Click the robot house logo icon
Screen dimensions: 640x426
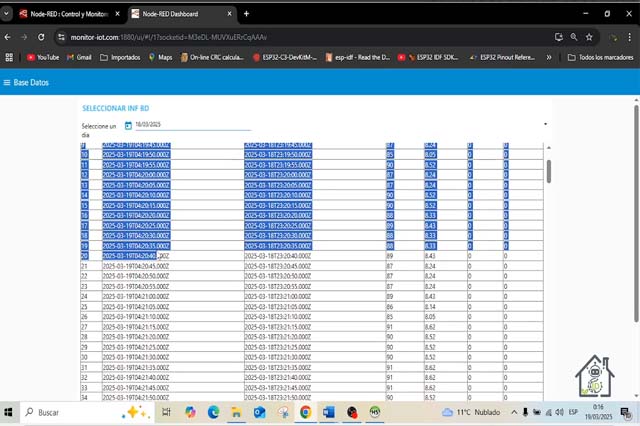point(594,378)
